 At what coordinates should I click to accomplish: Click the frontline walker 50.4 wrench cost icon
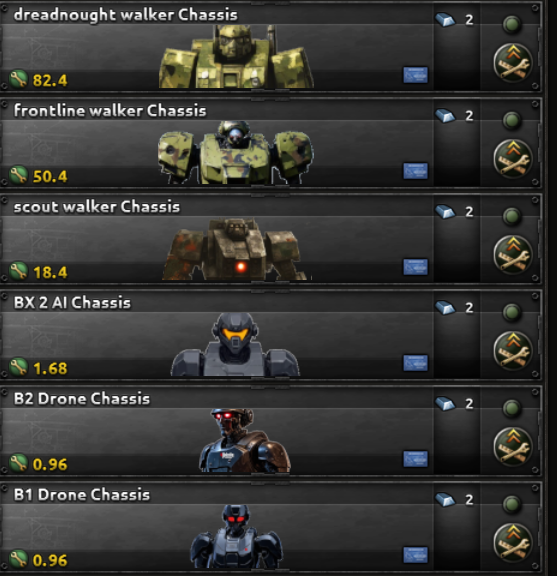18,175
